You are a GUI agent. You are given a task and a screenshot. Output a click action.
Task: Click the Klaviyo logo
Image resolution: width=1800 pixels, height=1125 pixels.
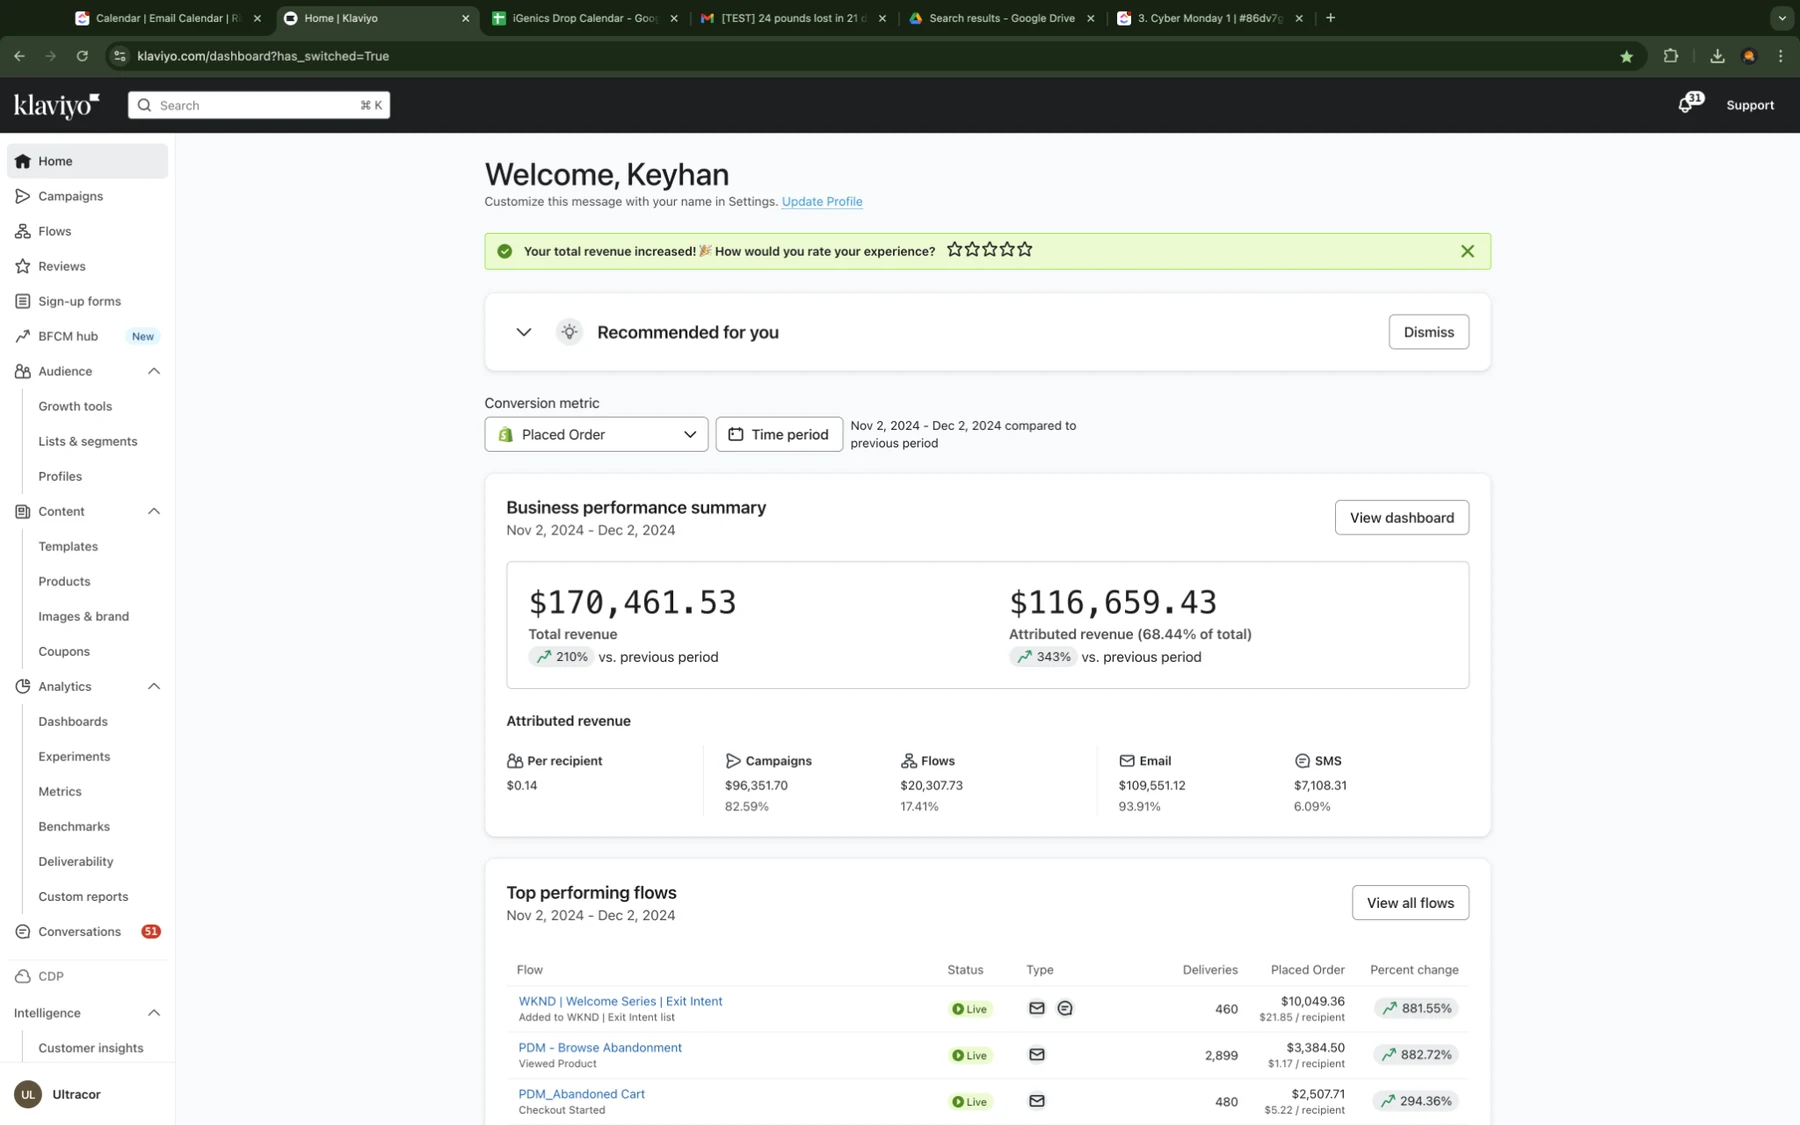tap(56, 105)
